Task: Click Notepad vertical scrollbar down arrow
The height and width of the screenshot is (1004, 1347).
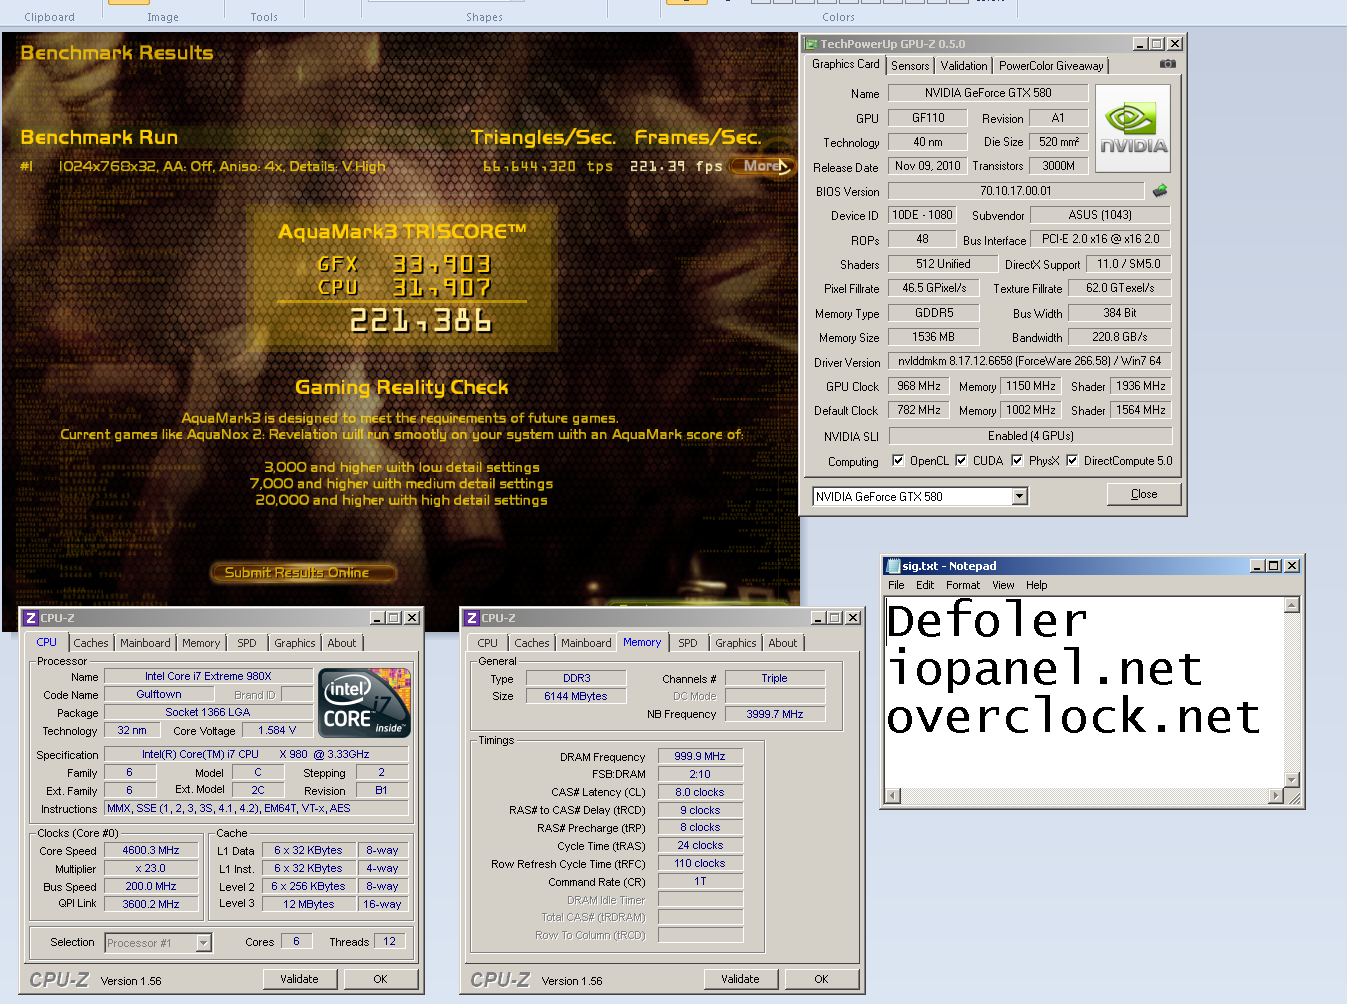Action: [x=1292, y=780]
